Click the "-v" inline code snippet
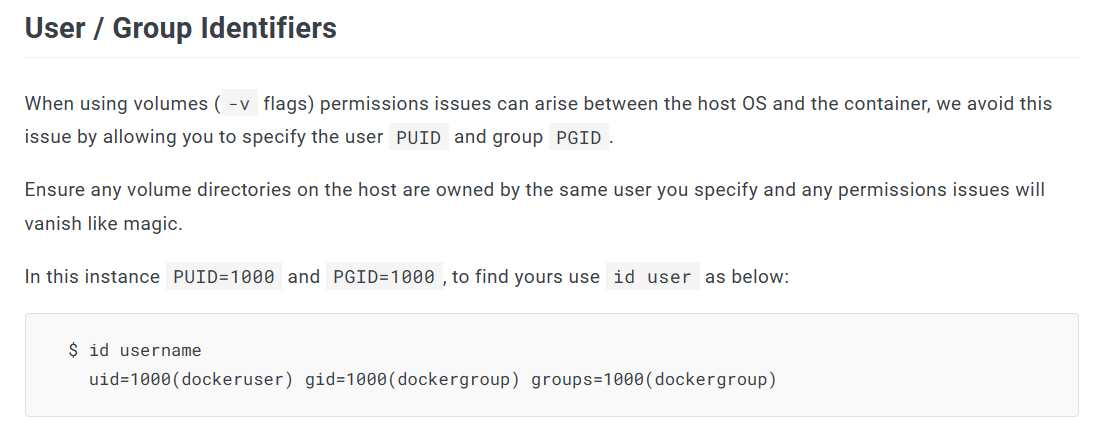The image size is (1102, 434). pyautogui.click(x=239, y=104)
